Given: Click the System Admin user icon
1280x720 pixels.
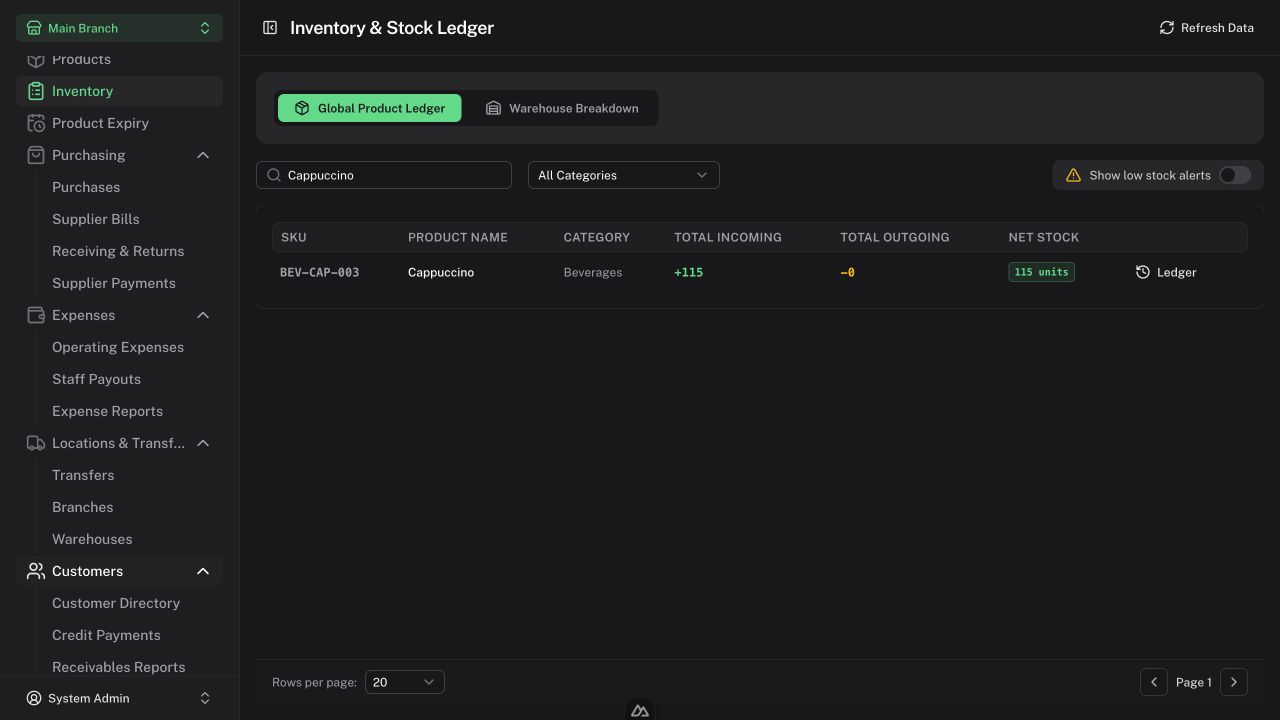Looking at the screenshot, I should (34, 698).
